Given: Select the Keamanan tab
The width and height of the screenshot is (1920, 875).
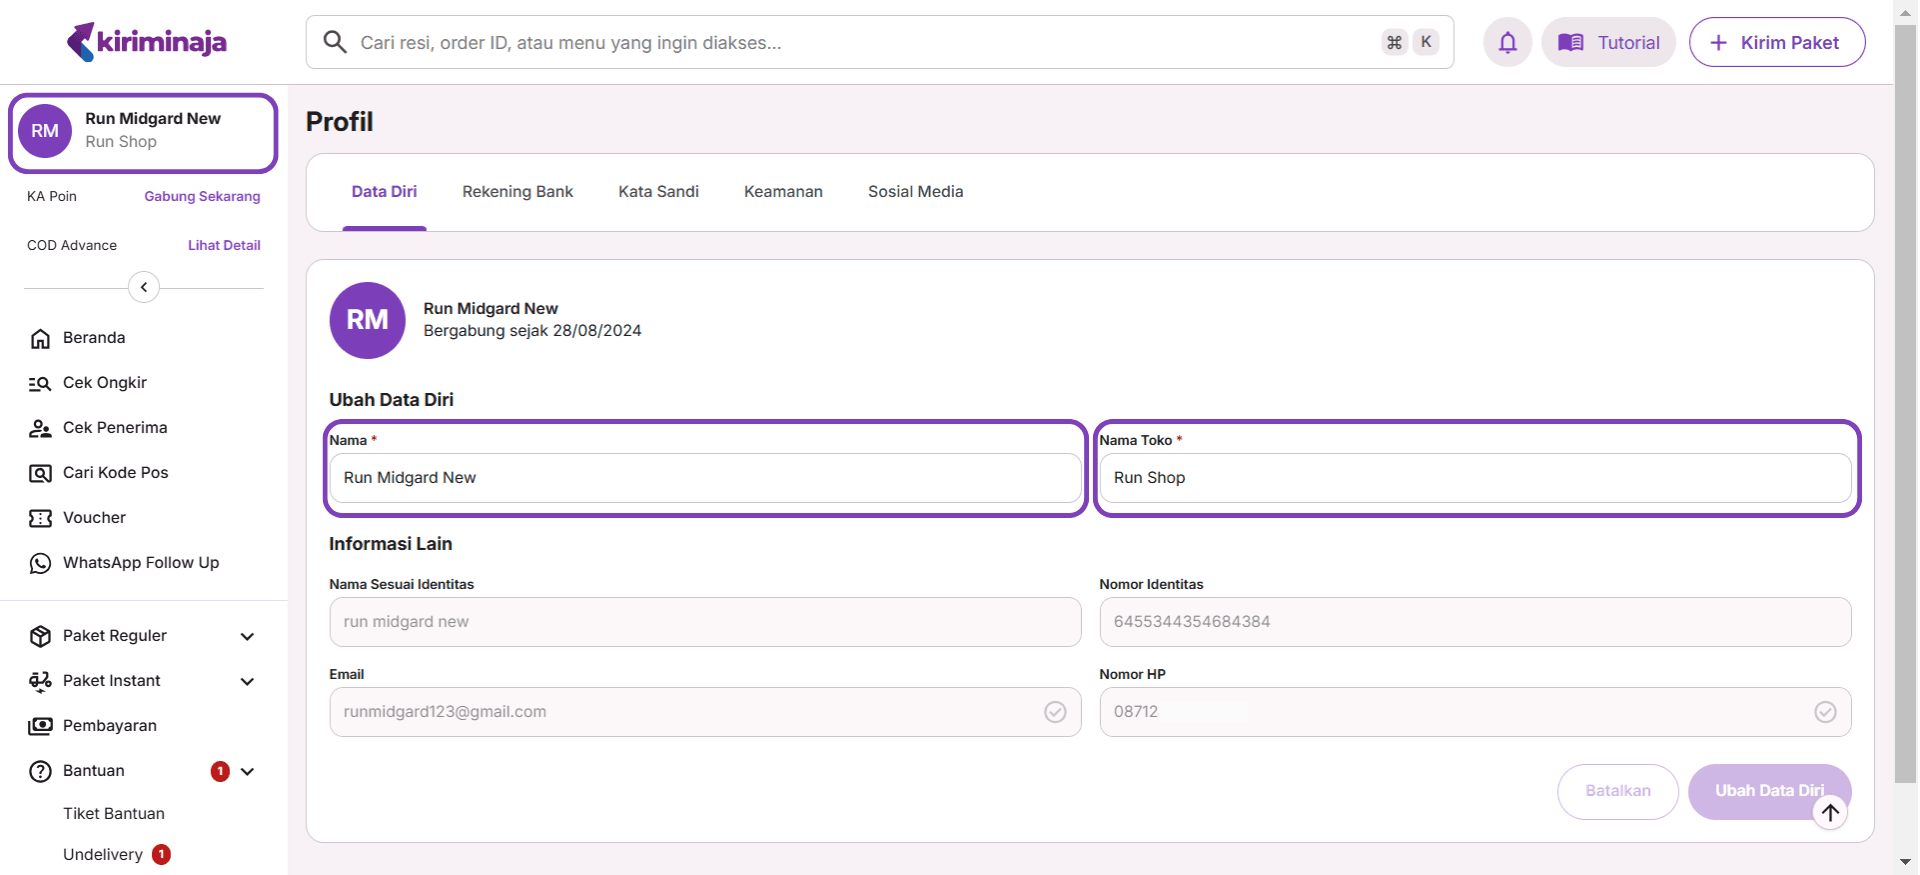Looking at the screenshot, I should [783, 192].
